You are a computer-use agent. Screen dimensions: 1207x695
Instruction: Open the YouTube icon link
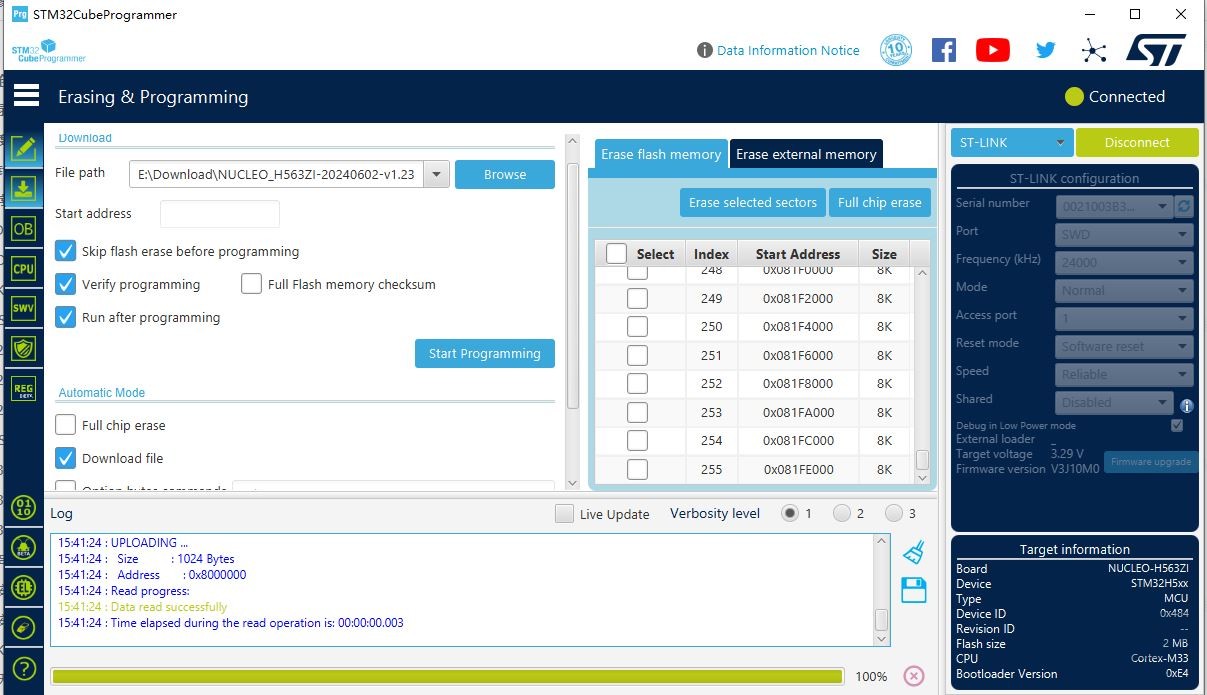(x=993, y=50)
